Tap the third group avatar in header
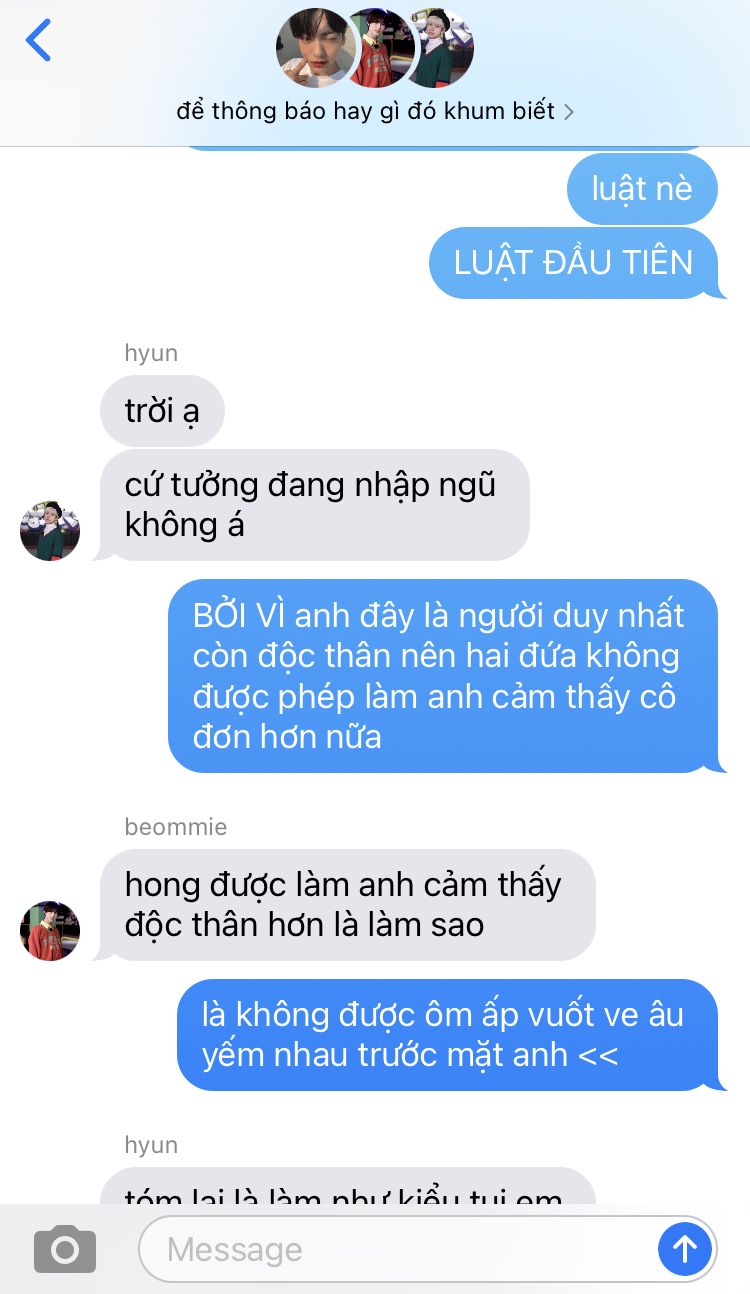The image size is (750, 1294). 440,47
